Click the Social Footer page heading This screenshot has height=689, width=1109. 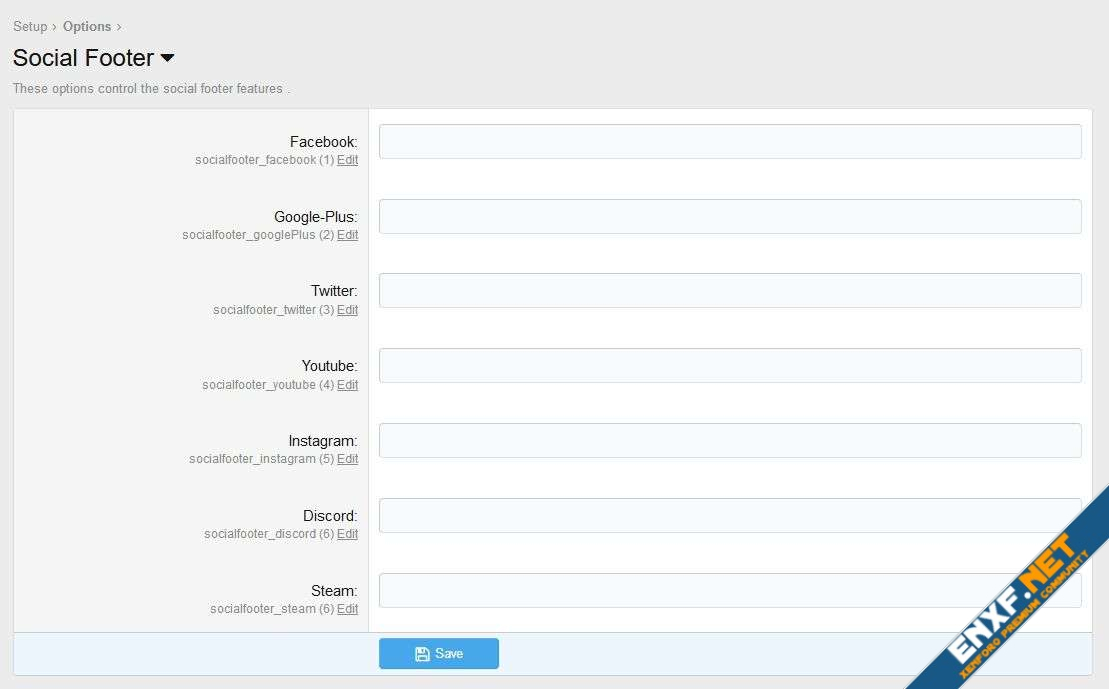click(x=84, y=58)
